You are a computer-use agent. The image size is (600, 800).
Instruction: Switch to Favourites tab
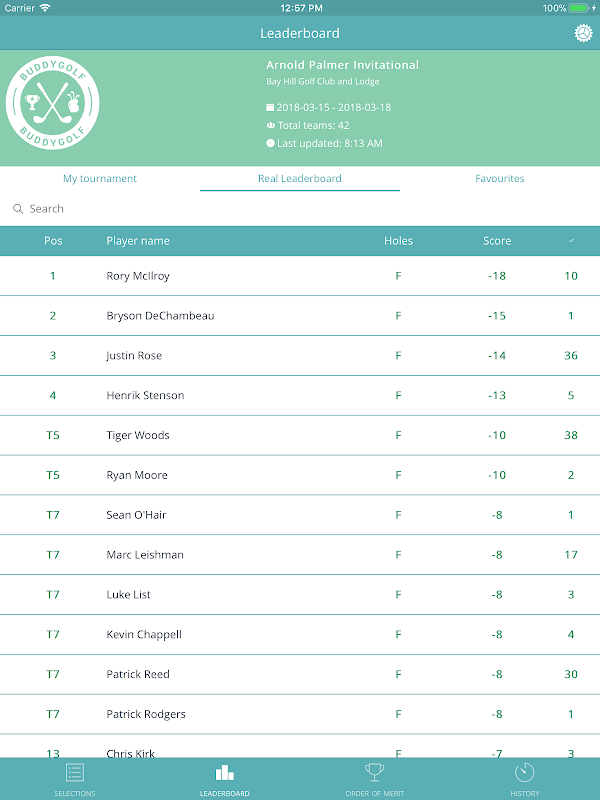pos(499,179)
